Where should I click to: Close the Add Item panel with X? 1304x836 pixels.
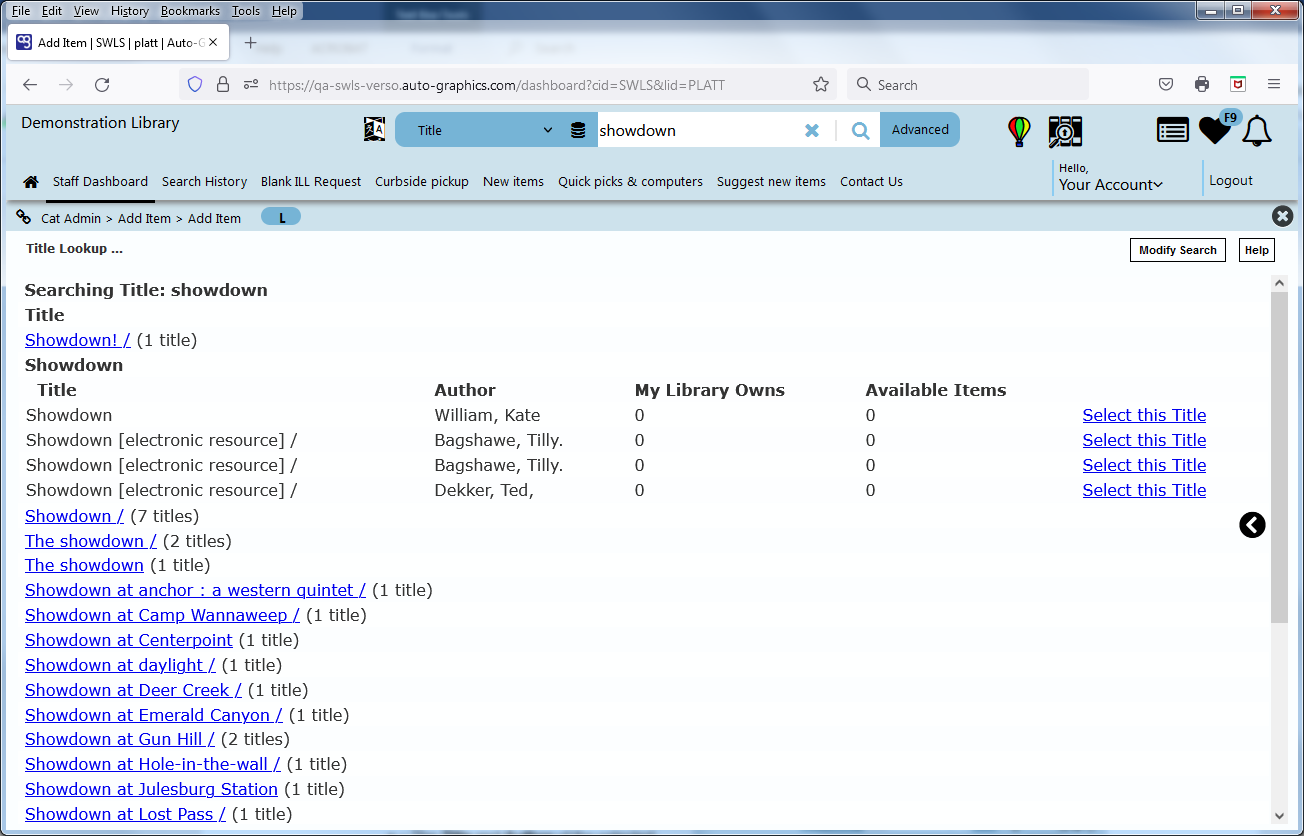(1282, 216)
